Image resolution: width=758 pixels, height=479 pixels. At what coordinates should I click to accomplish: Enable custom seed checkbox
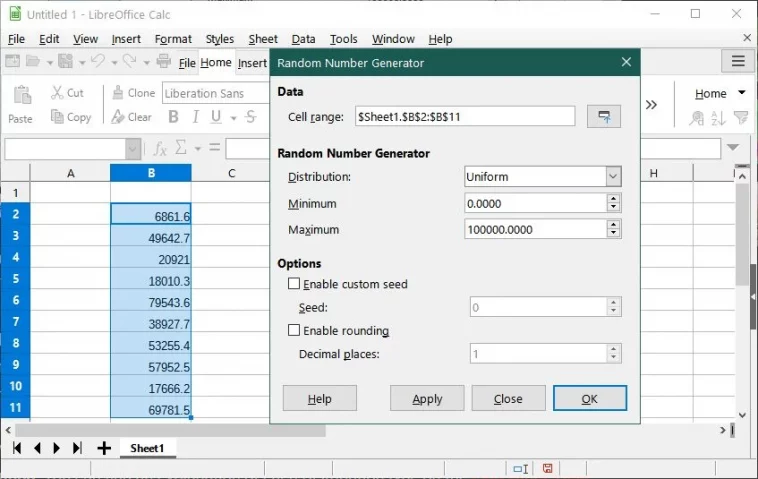(294, 284)
